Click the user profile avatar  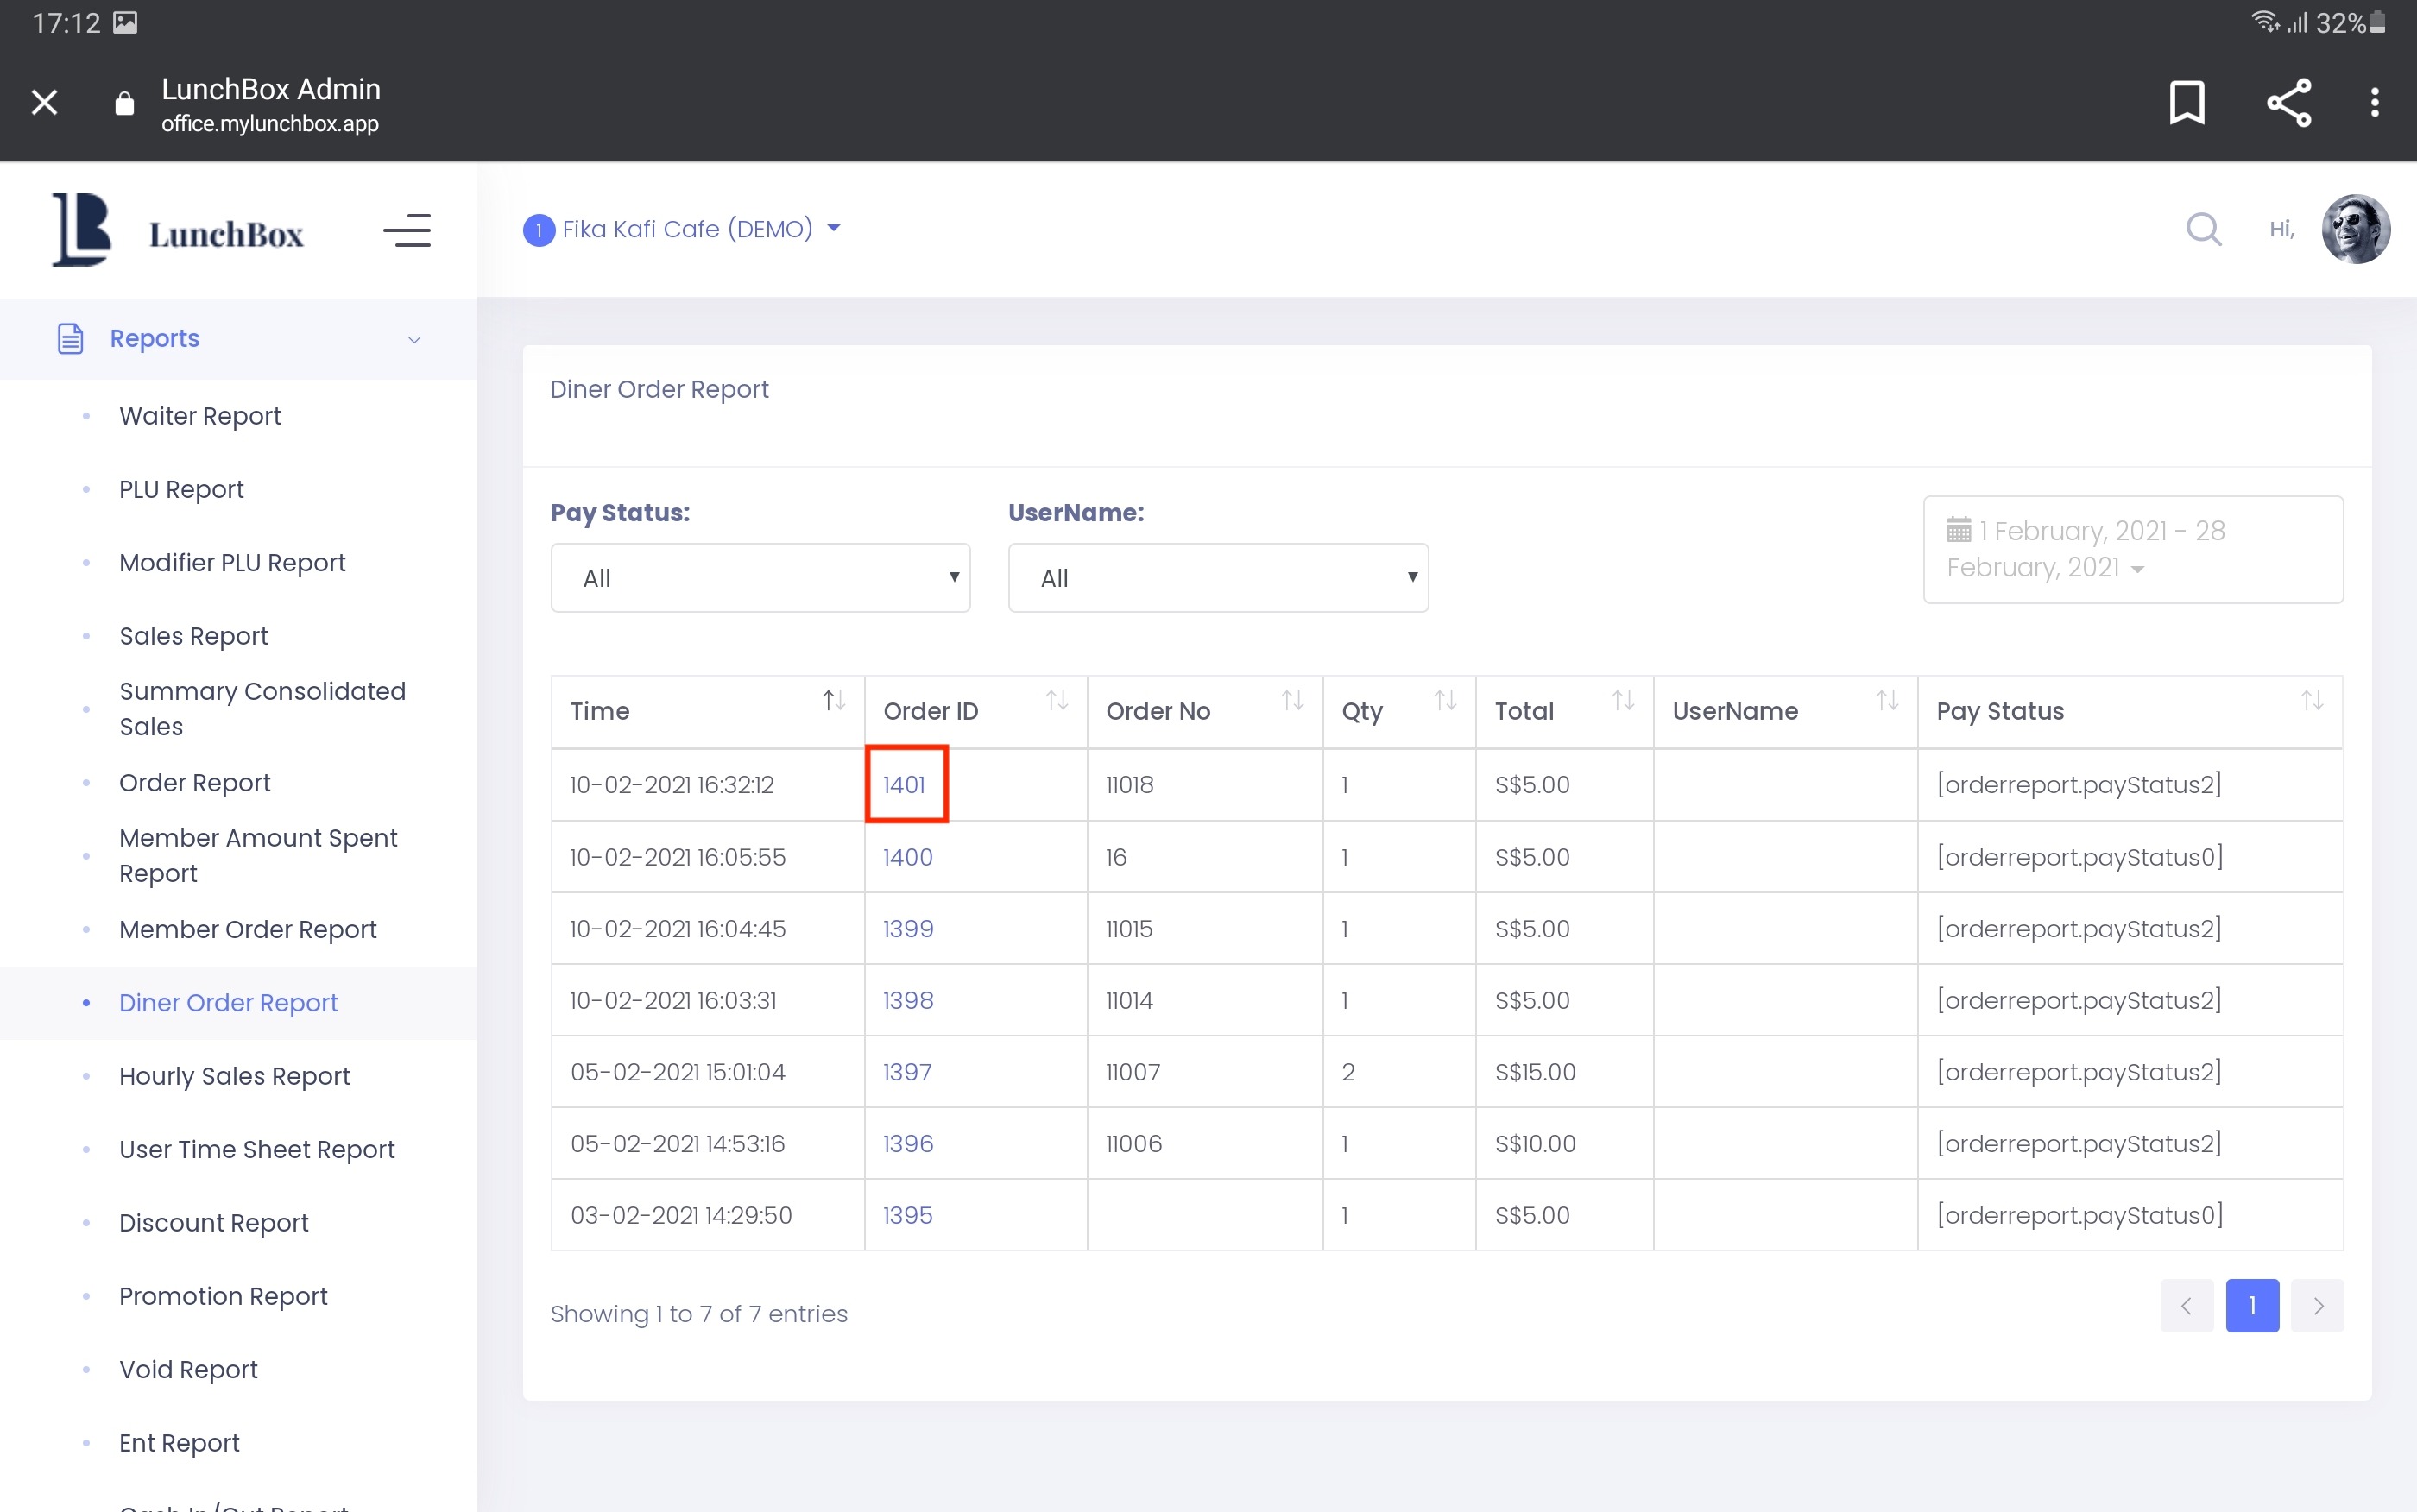pyautogui.click(x=2355, y=229)
